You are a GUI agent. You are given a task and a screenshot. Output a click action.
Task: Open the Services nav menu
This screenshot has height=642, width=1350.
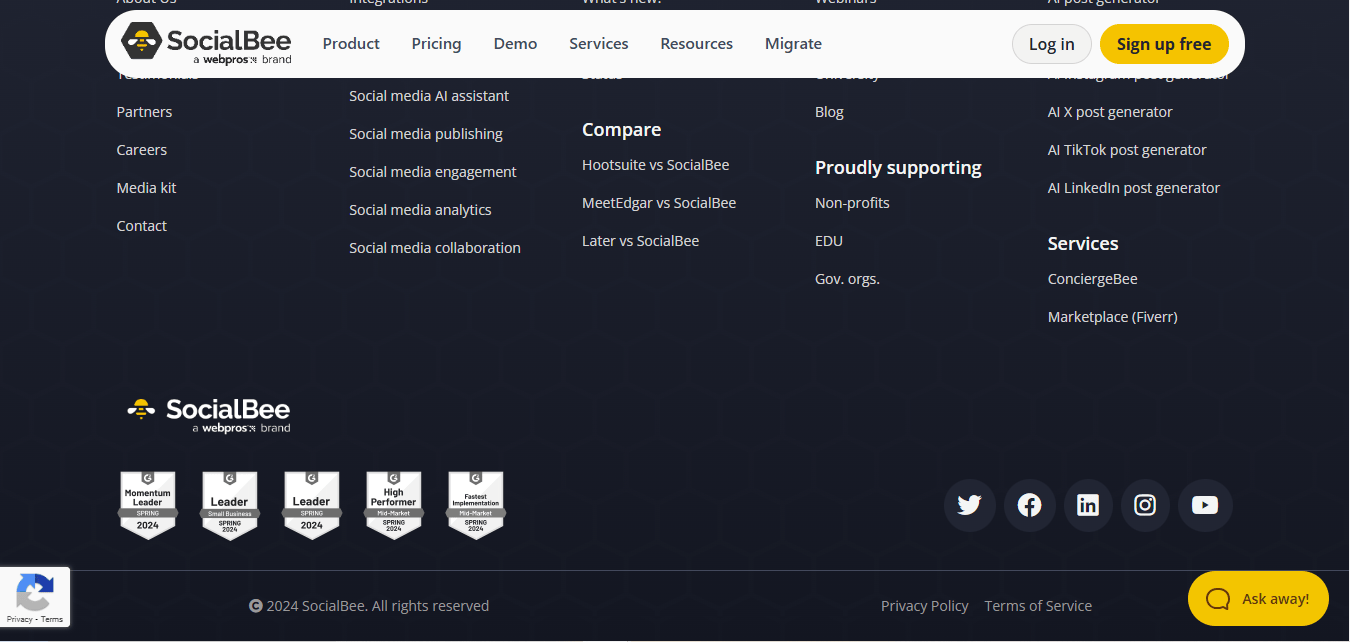pos(599,44)
